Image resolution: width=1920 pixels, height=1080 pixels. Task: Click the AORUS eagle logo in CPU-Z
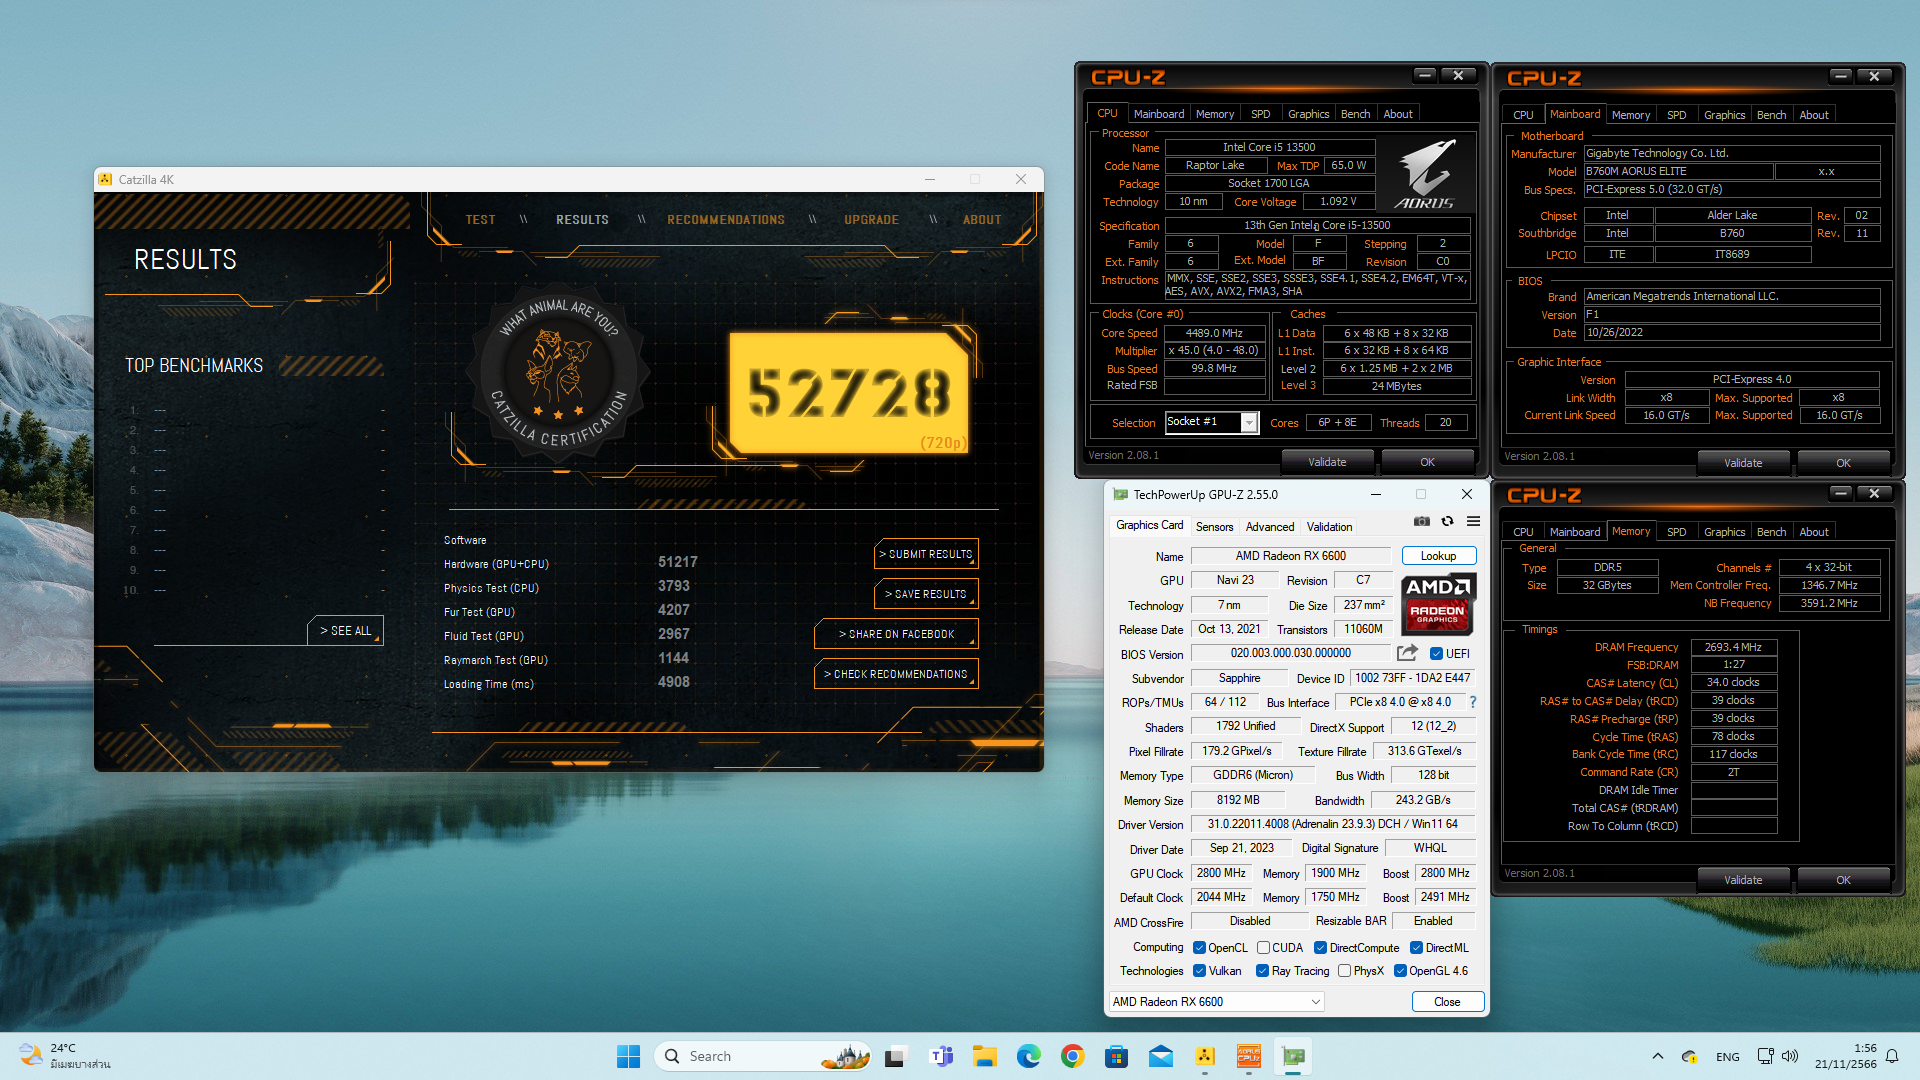(1425, 173)
